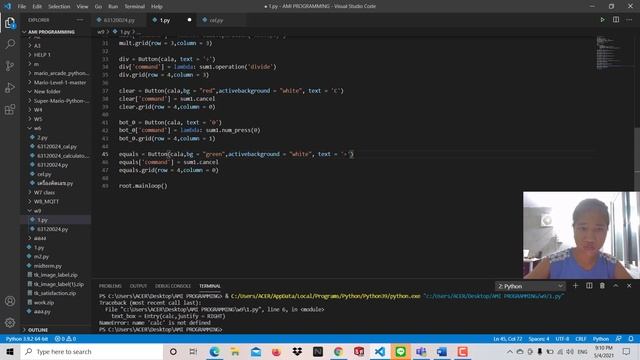Click the feedback icon in status bar
640x360 pixels.
pyautogui.click(x=619, y=339)
